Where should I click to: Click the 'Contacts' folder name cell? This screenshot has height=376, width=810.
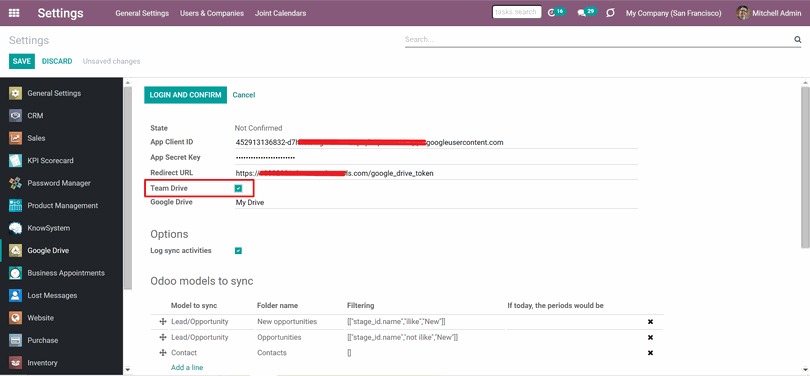click(272, 353)
